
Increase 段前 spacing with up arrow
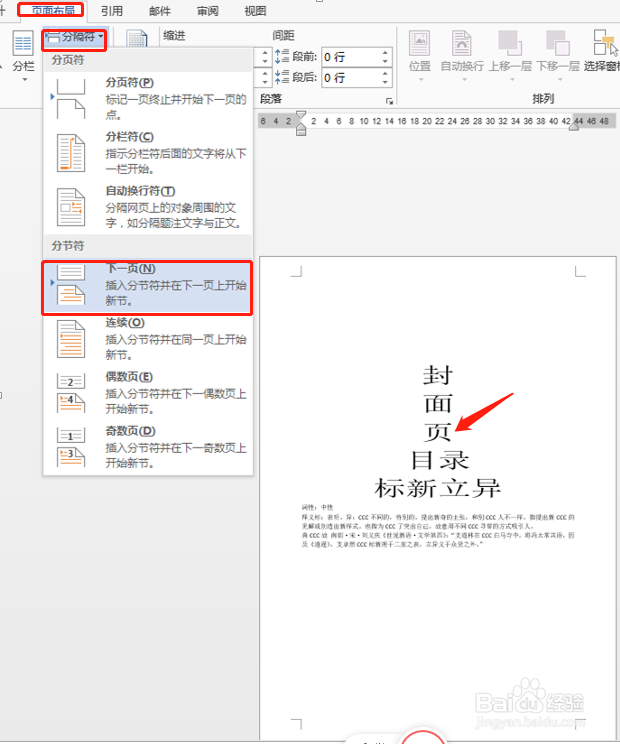point(385,53)
